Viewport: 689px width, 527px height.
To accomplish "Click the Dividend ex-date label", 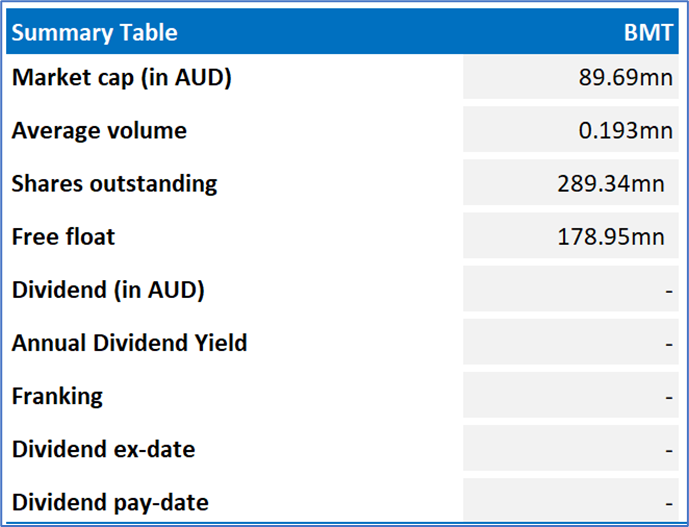I will click(x=103, y=449).
